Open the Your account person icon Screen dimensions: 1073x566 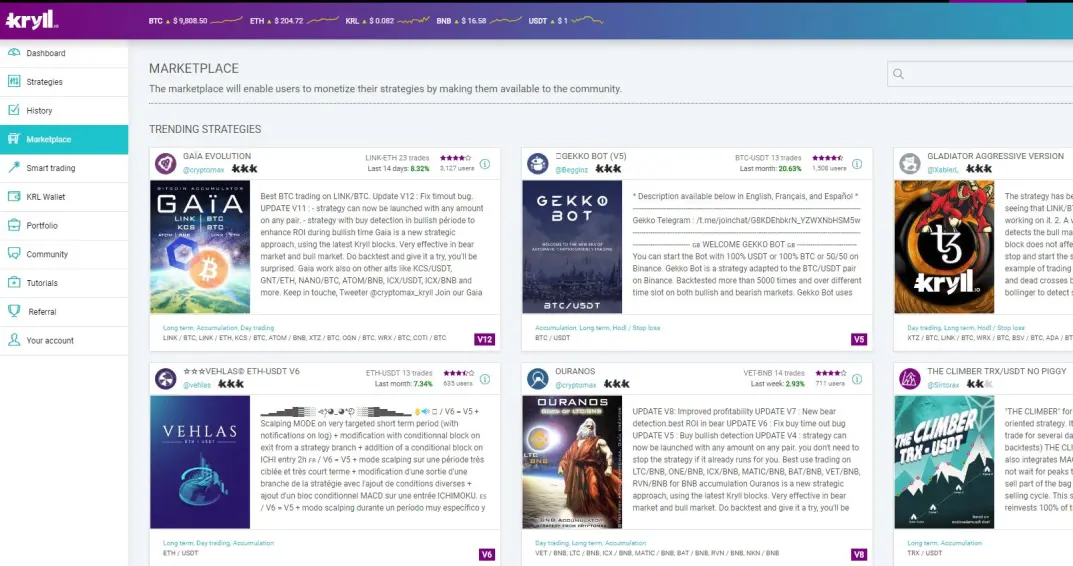[x=14, y=339]
